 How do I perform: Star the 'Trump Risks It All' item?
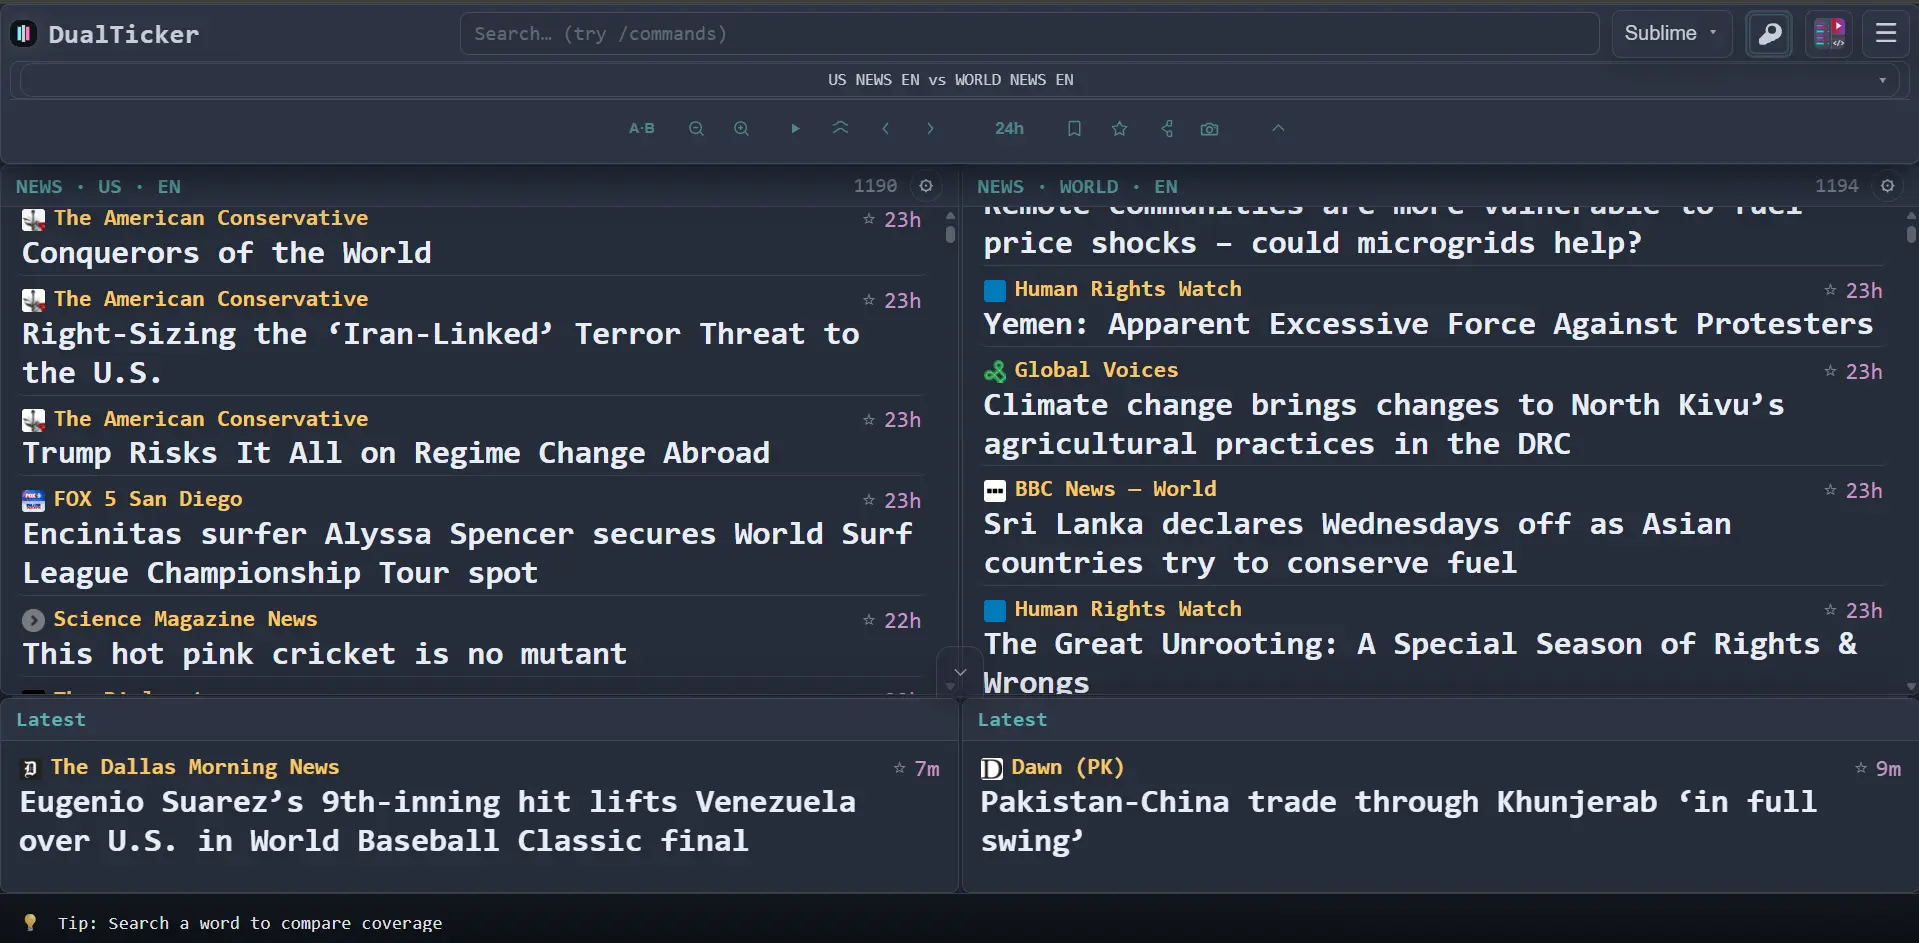(868, 420)
